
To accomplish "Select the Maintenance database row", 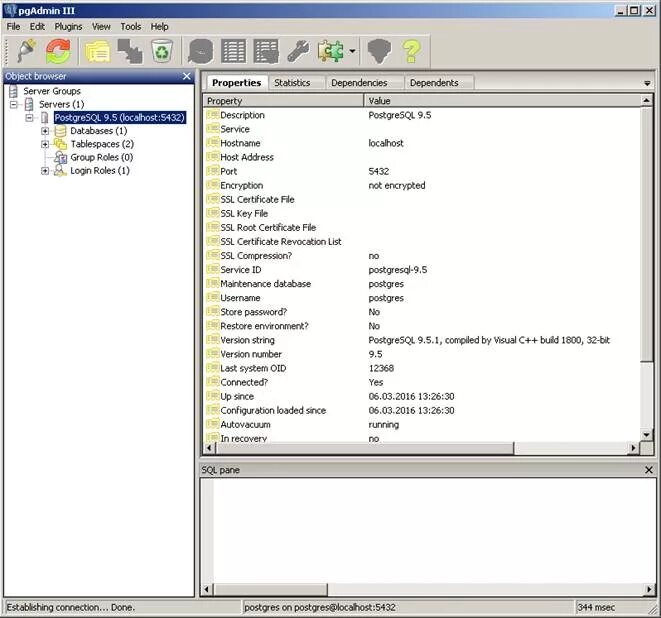I will 422,284.
